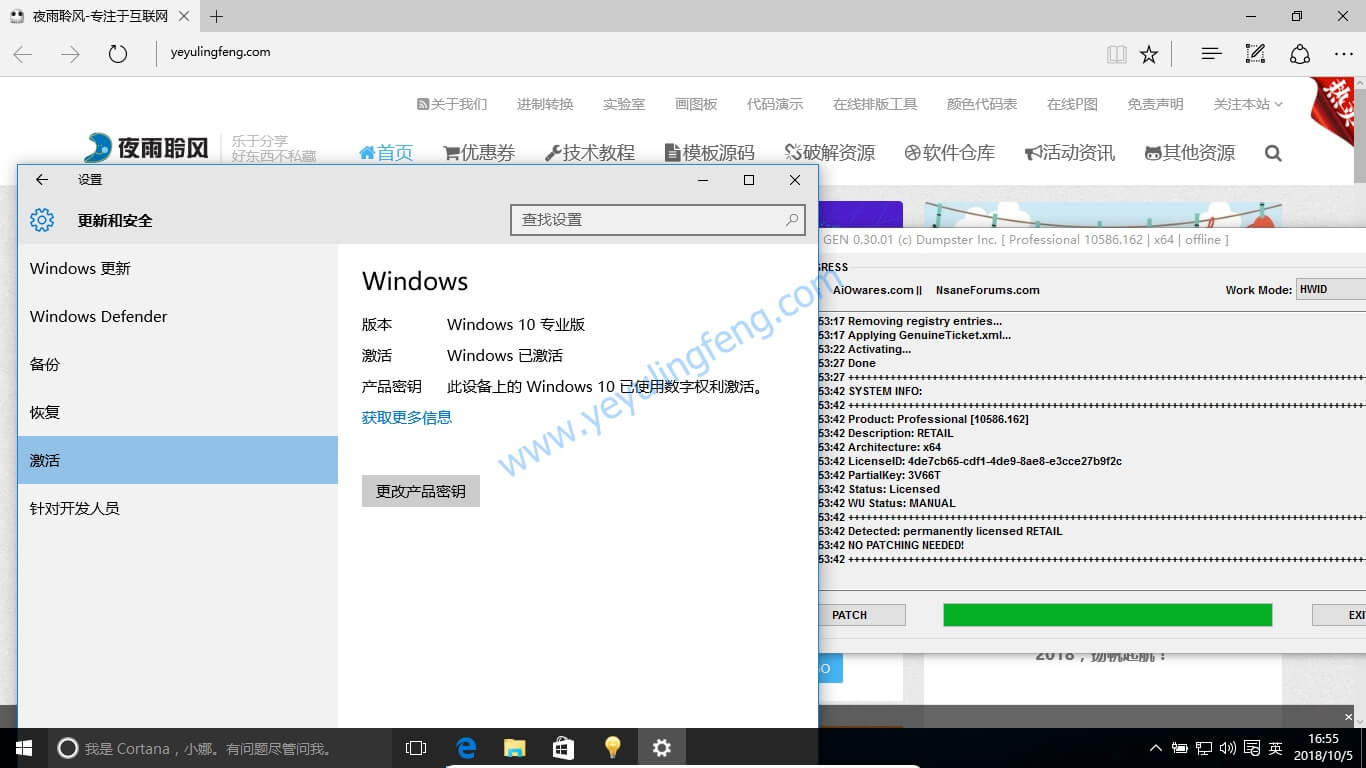Click the 查找设置 search field
This screenshot has width=1366, height=768.
click(657, 220)
